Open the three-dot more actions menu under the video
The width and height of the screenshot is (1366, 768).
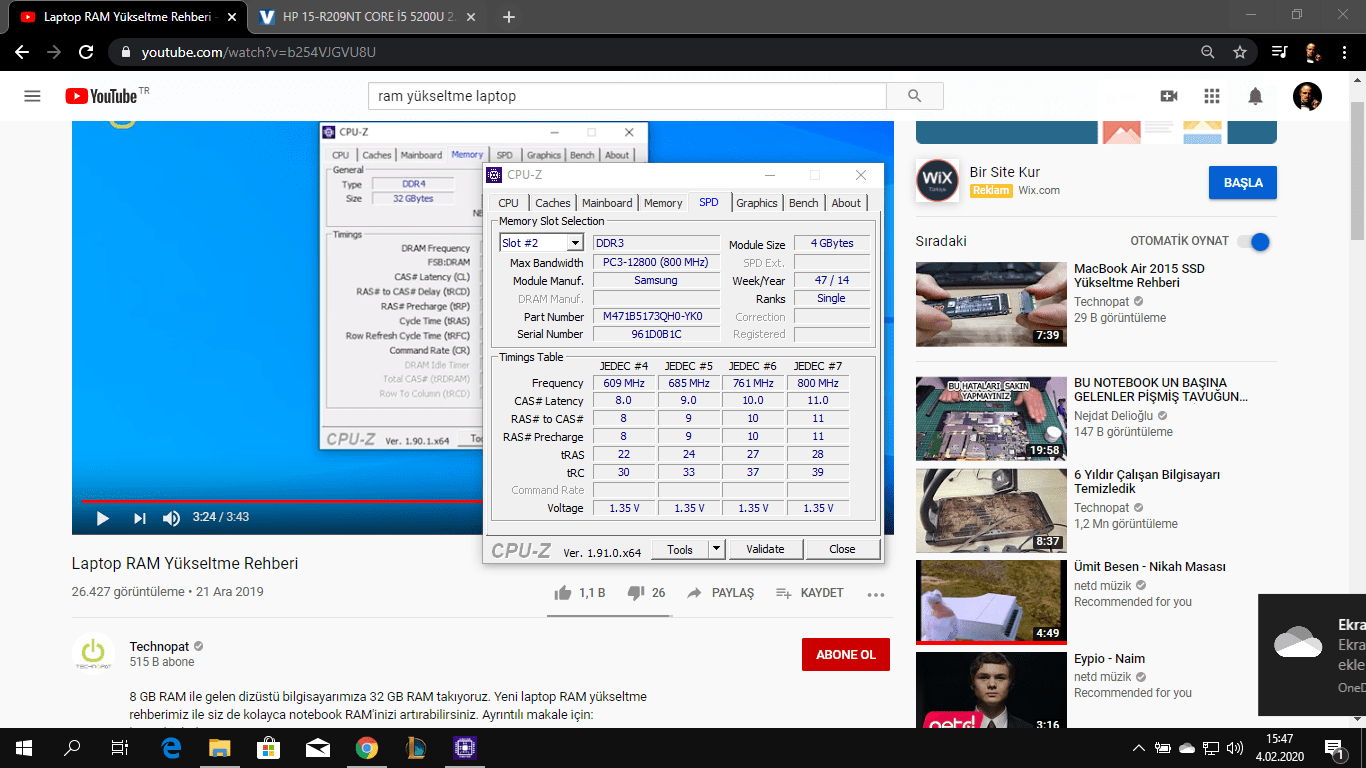[876, 594]
